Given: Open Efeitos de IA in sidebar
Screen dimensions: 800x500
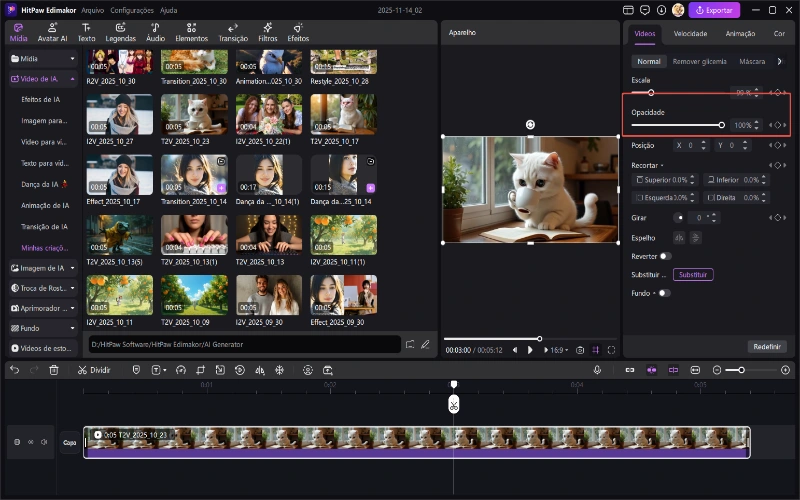Looking at the screenshot, I should click(x=40, y=99).
